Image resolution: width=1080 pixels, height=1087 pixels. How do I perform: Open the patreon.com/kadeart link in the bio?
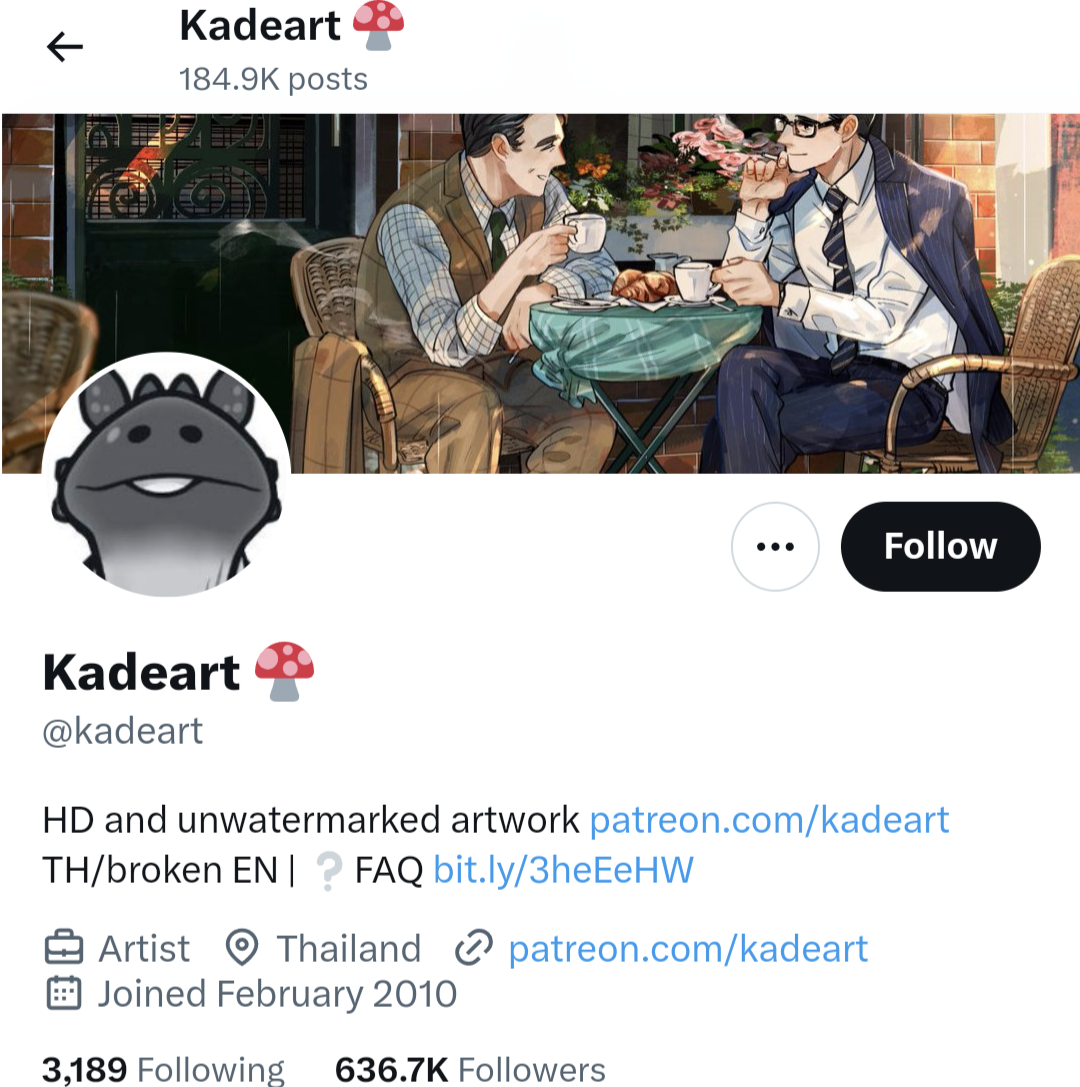tap(769, 820)
